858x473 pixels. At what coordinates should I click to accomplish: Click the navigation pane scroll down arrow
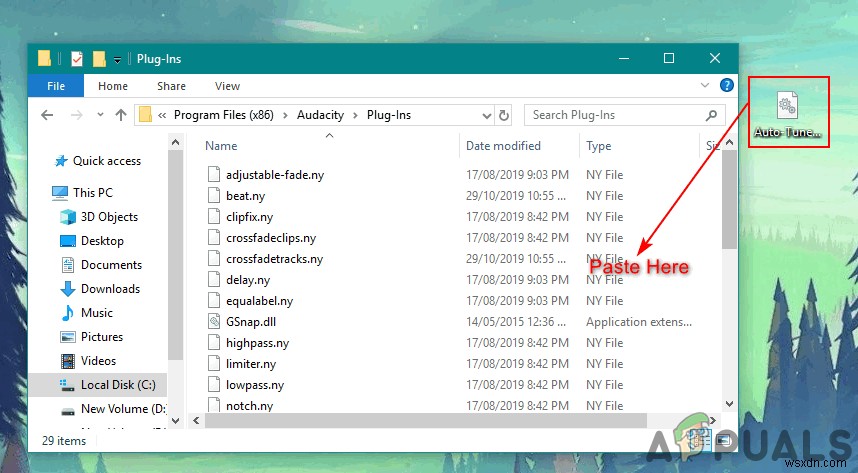coord(175,421)
